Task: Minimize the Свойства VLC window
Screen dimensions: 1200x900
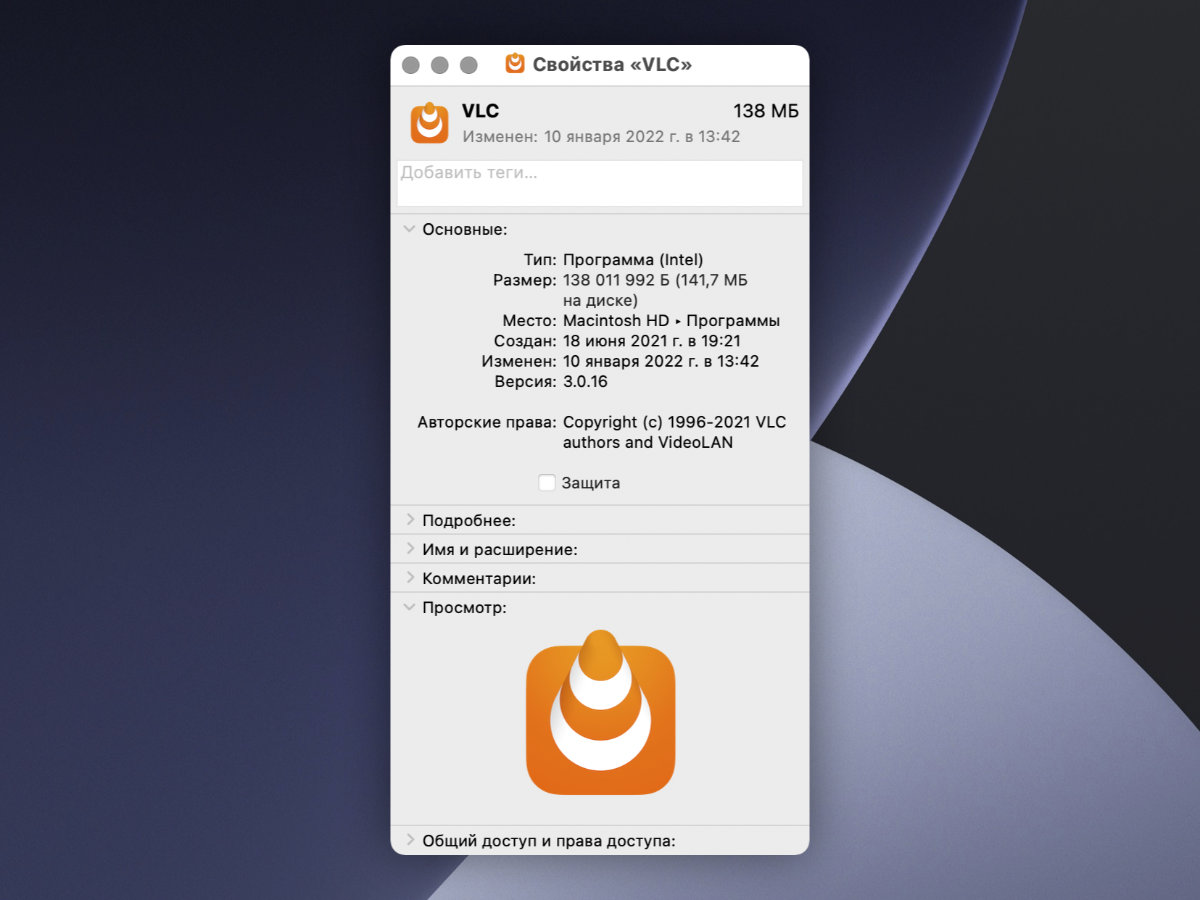Action: pyautogui.click(x=440, y=65)
